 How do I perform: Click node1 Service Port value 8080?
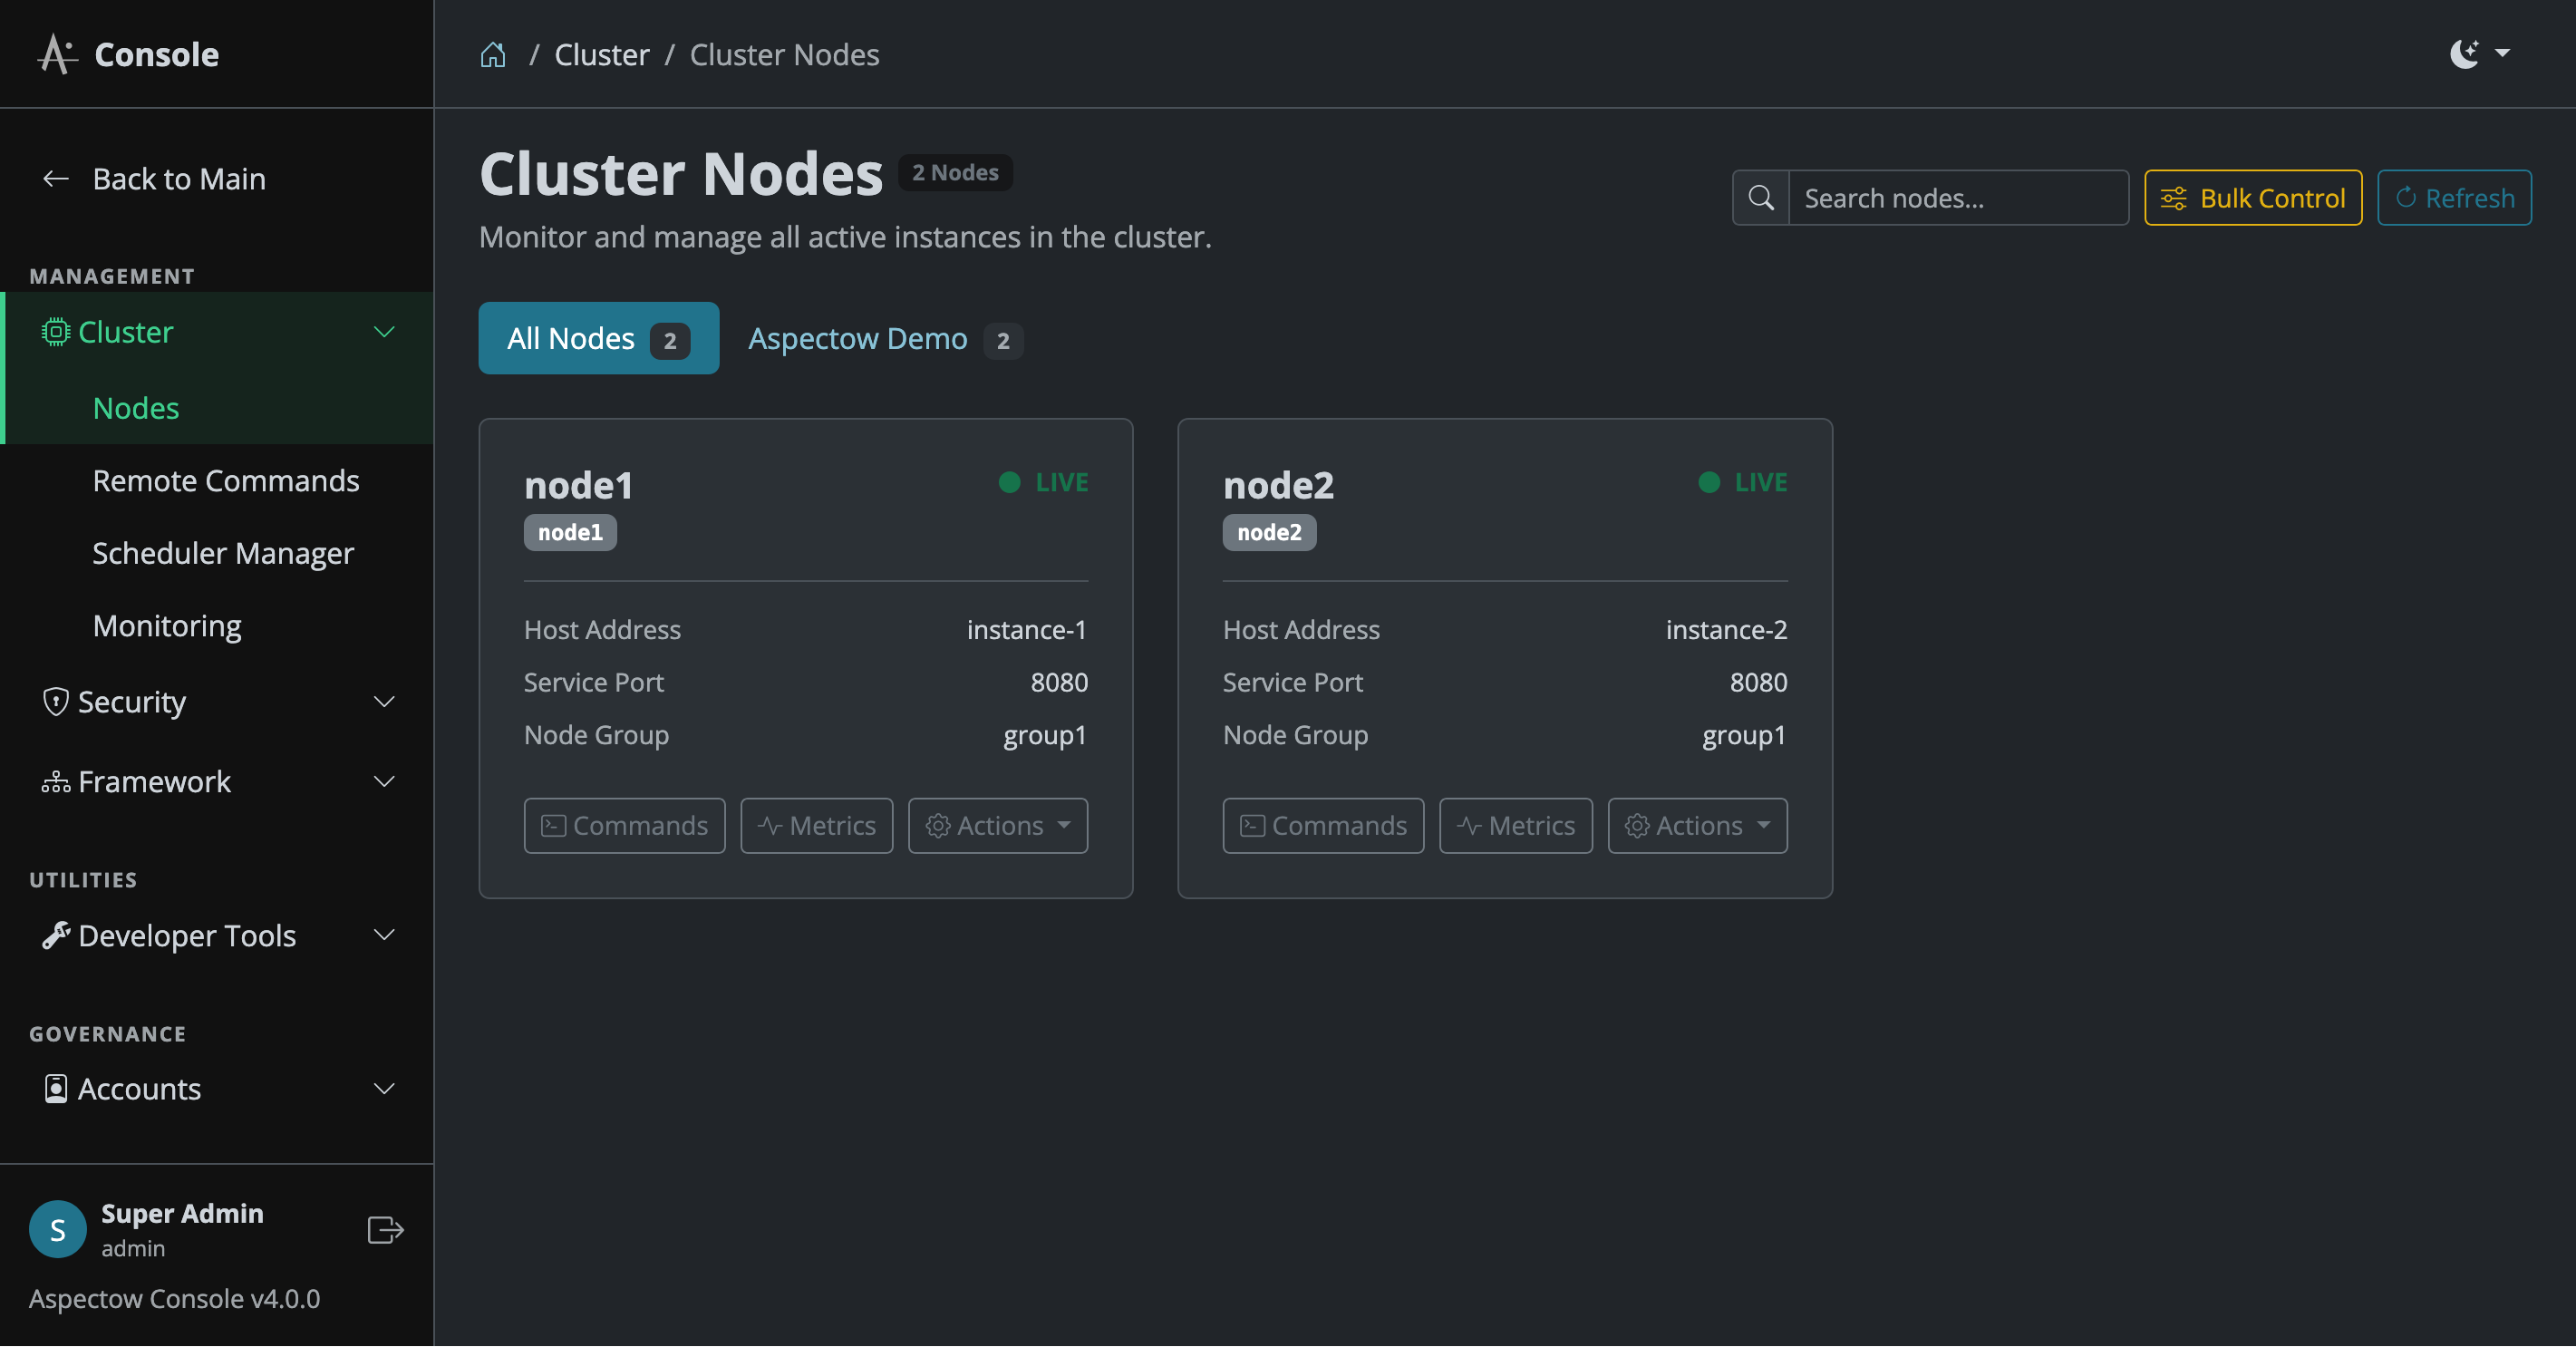pos(1059,683)
